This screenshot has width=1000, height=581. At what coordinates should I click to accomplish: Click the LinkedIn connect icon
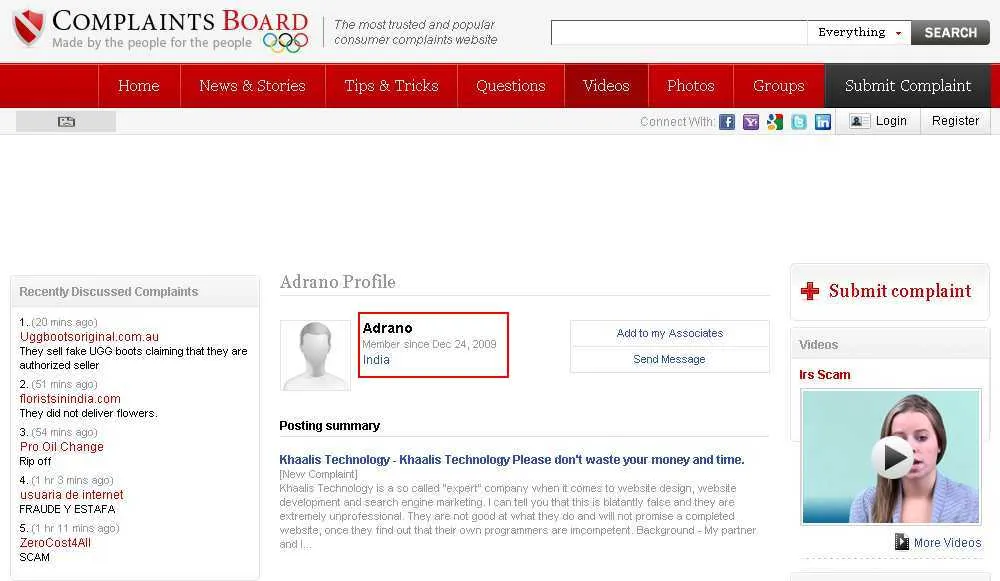823,122
